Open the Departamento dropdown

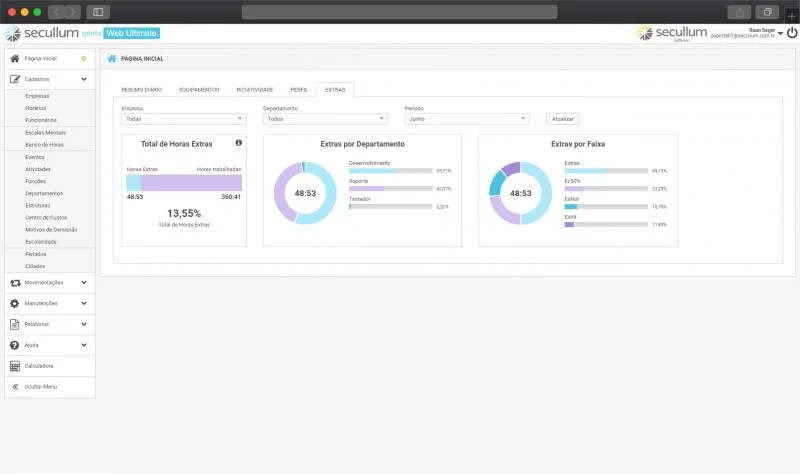tap(325, 119)
